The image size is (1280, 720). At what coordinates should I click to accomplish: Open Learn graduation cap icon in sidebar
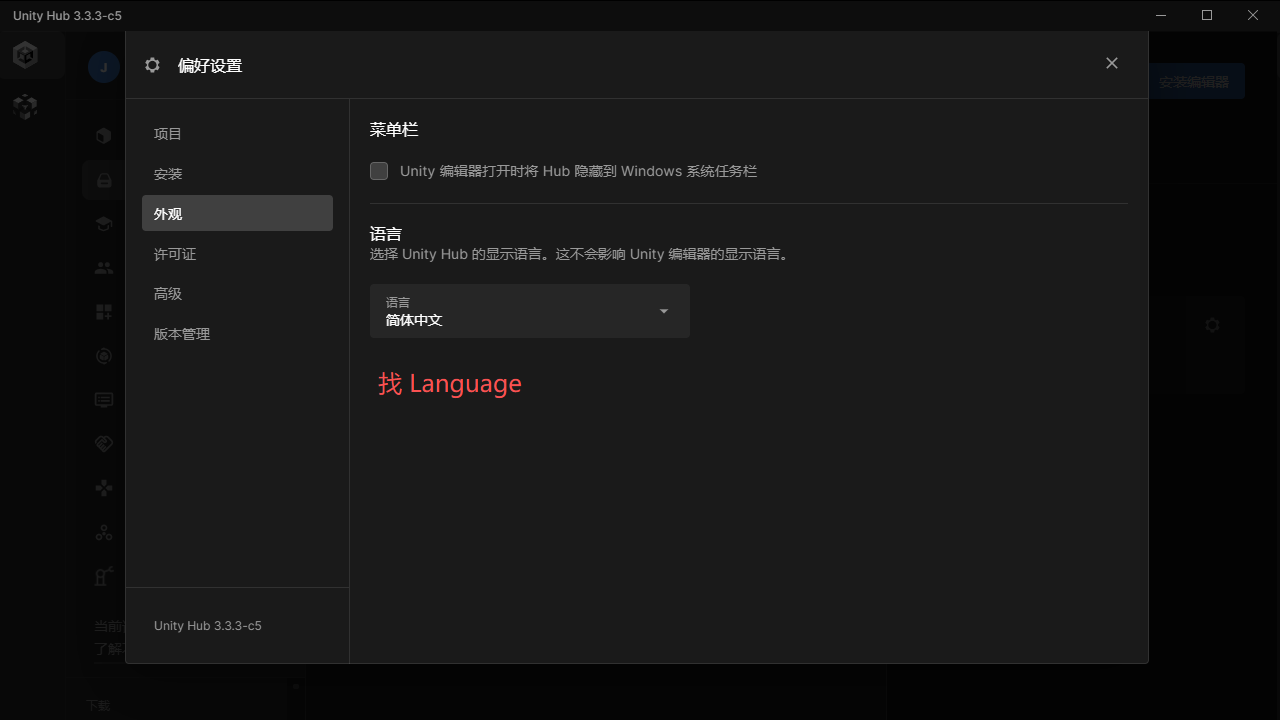[103, 224]
